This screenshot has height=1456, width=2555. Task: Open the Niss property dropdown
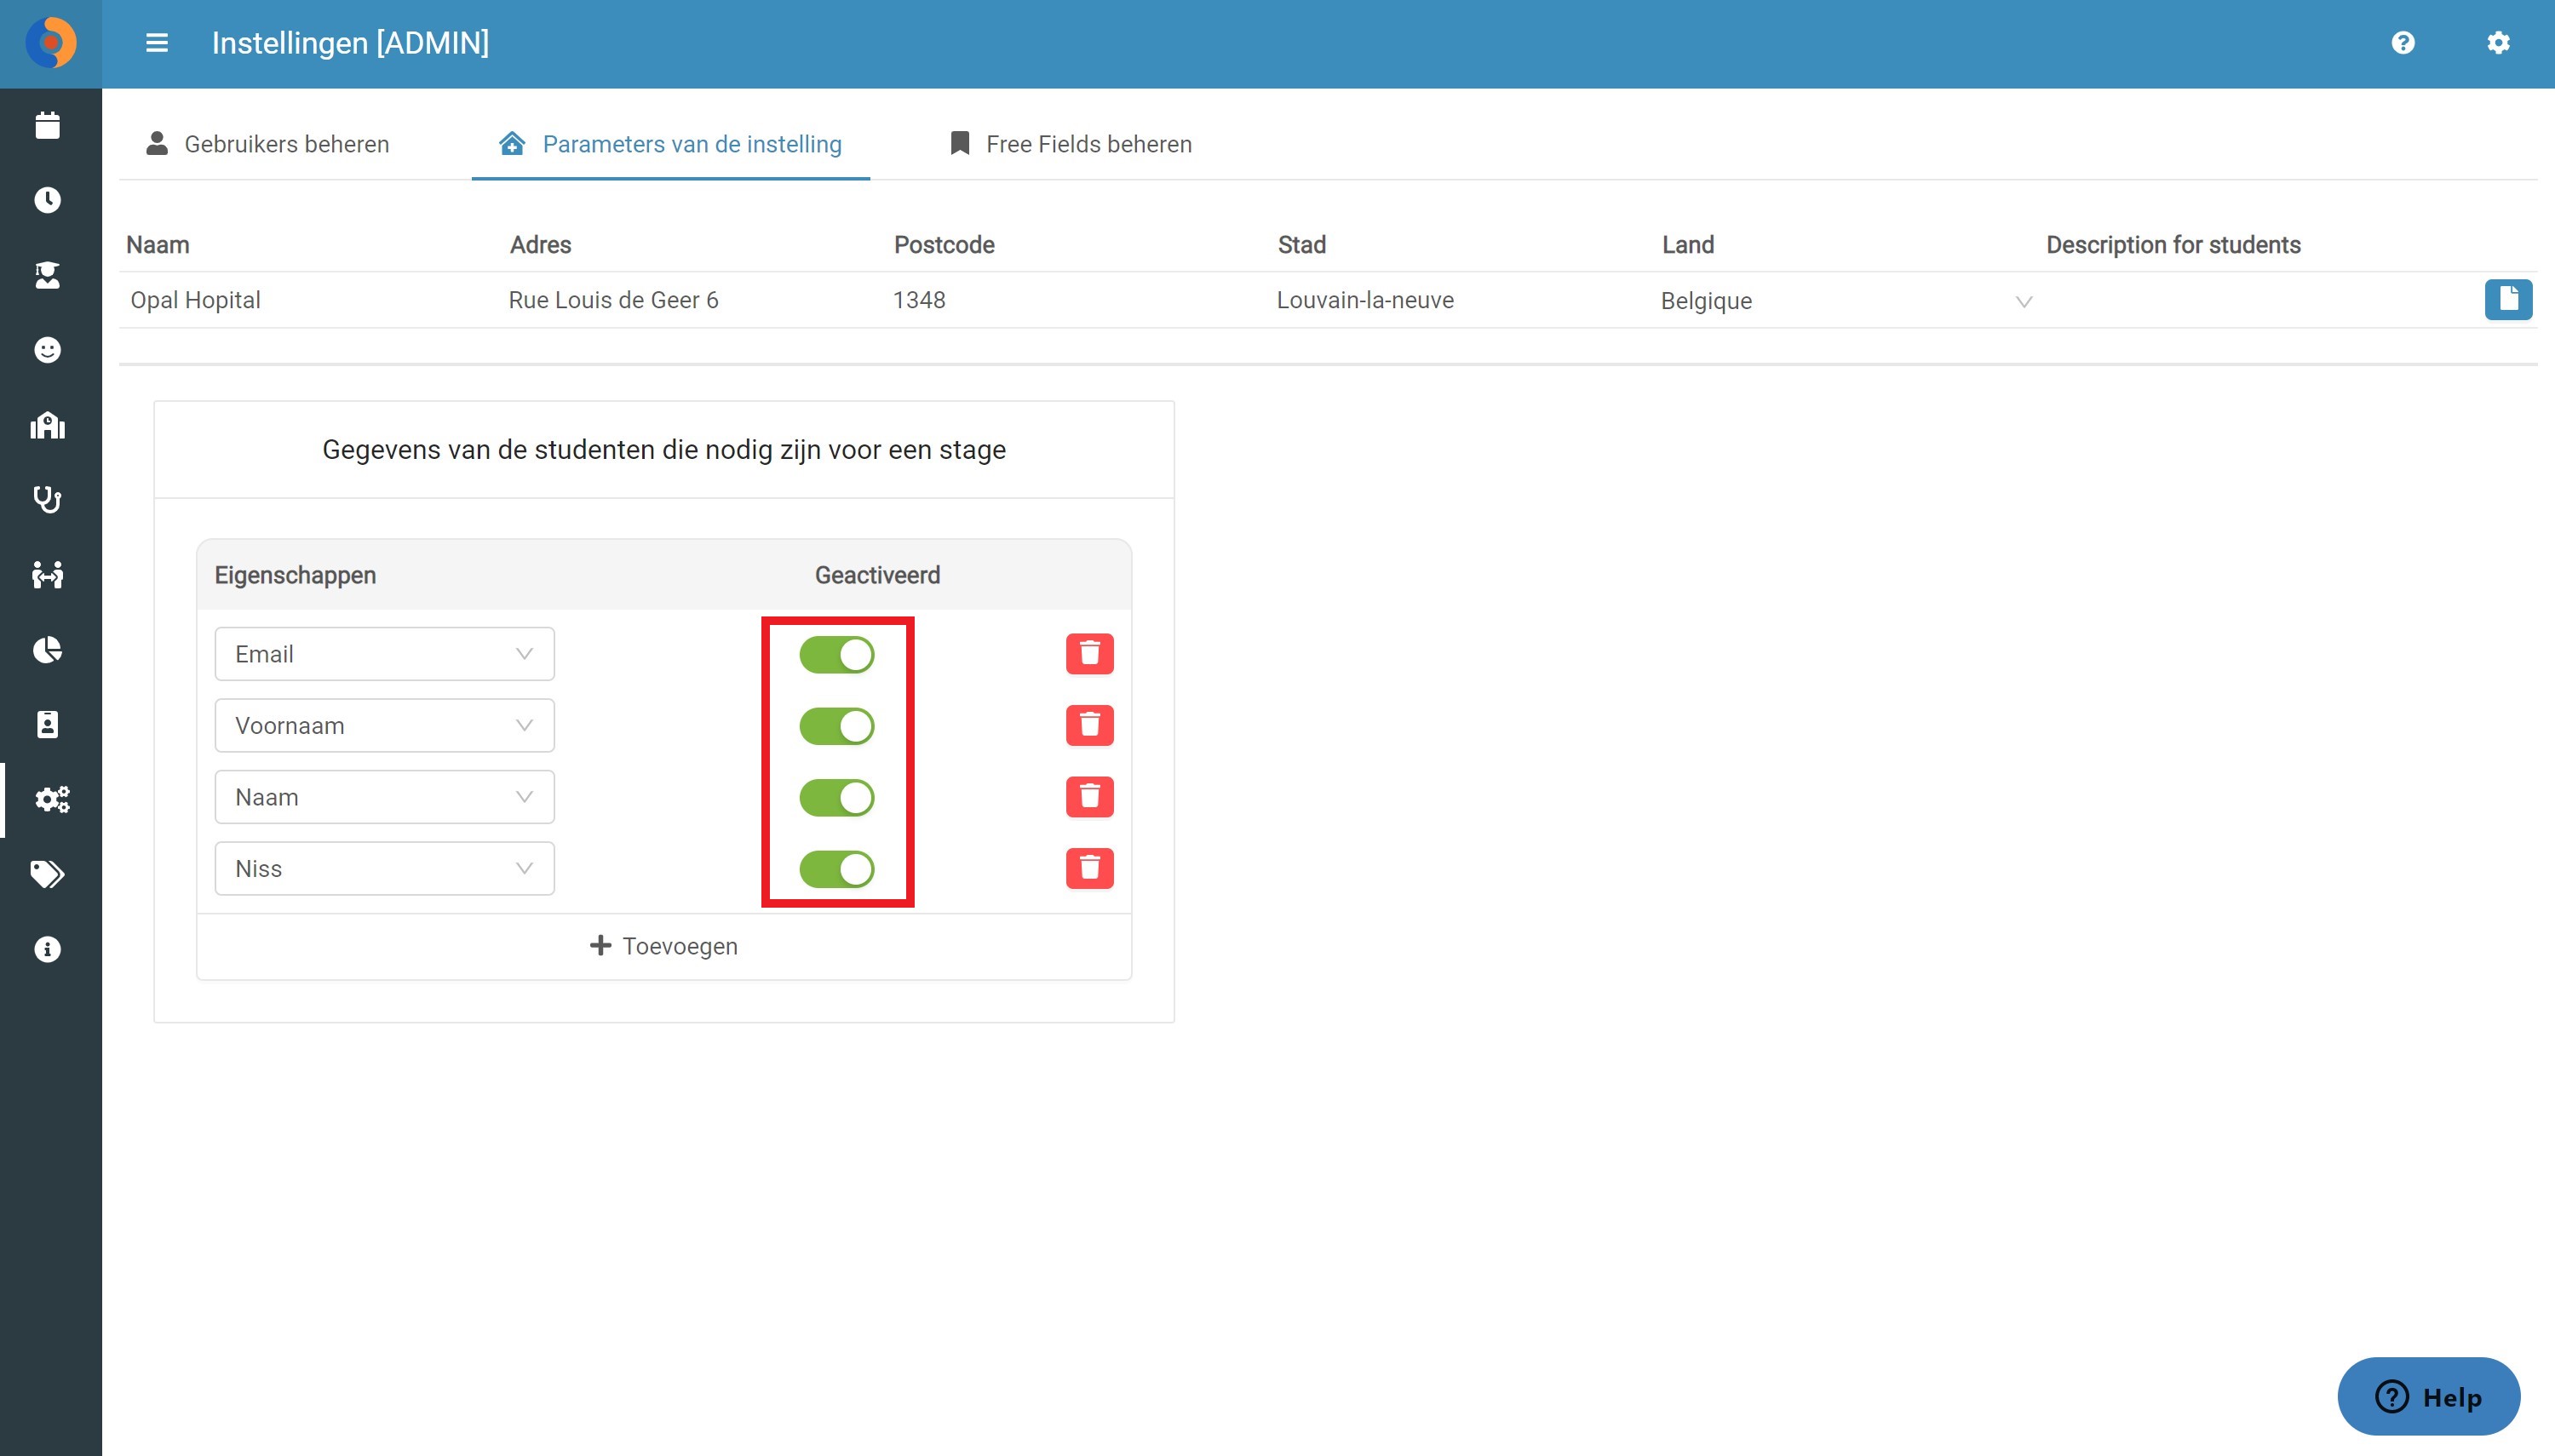tap(384, 868)
